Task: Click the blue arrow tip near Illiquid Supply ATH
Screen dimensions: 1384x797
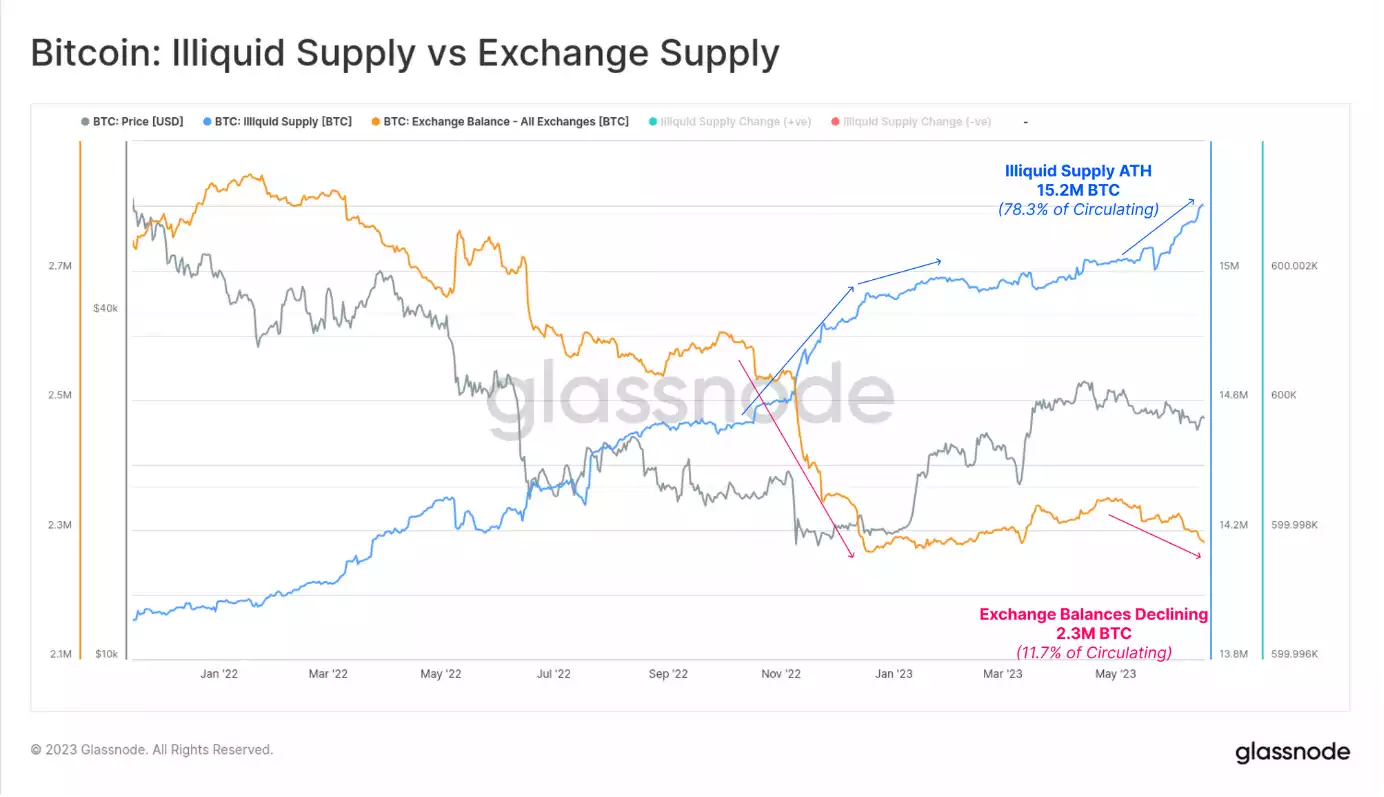Action: coord(1196,201)
